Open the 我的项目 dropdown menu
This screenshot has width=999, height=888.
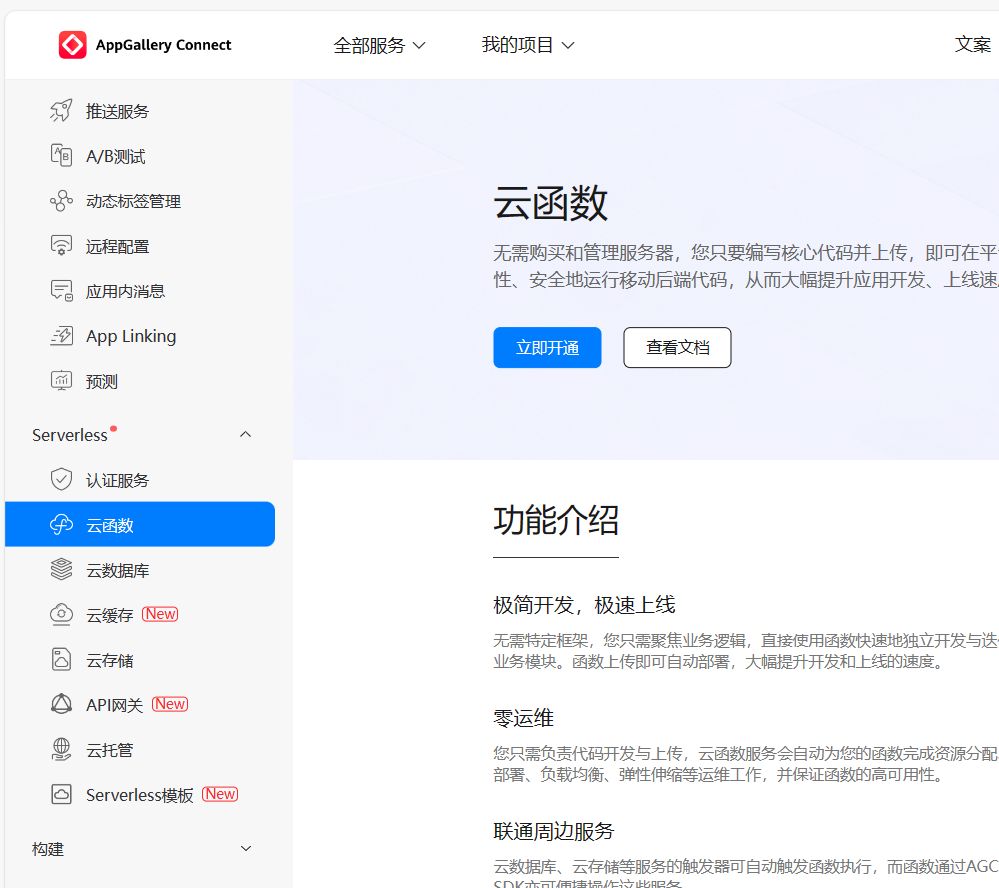point(528,45)
